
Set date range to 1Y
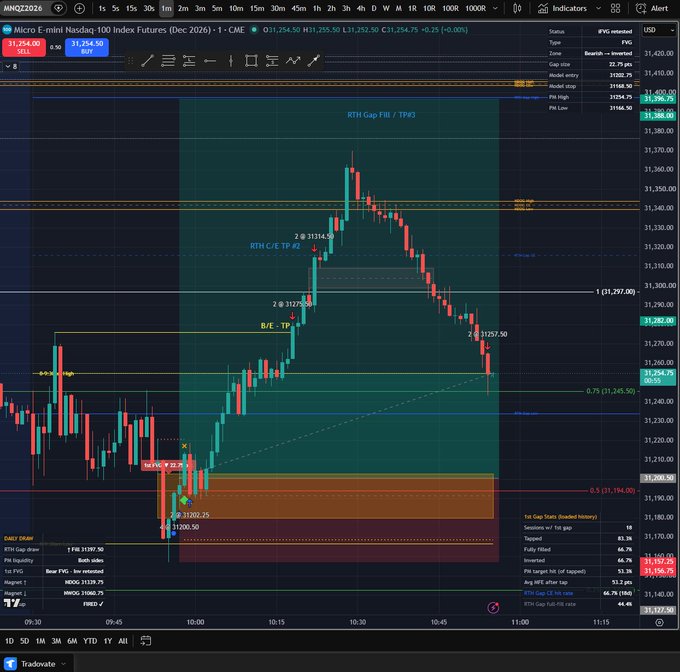click(x=108, y=641)
